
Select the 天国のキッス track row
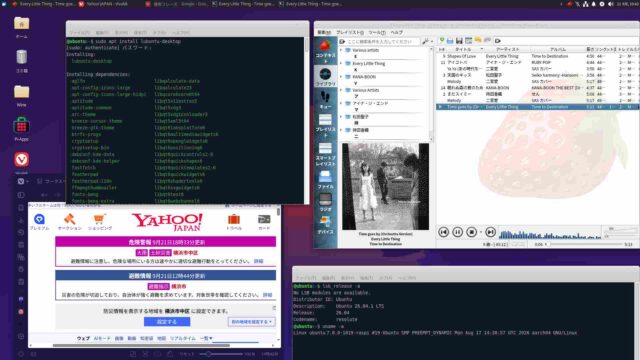(537, 75)
